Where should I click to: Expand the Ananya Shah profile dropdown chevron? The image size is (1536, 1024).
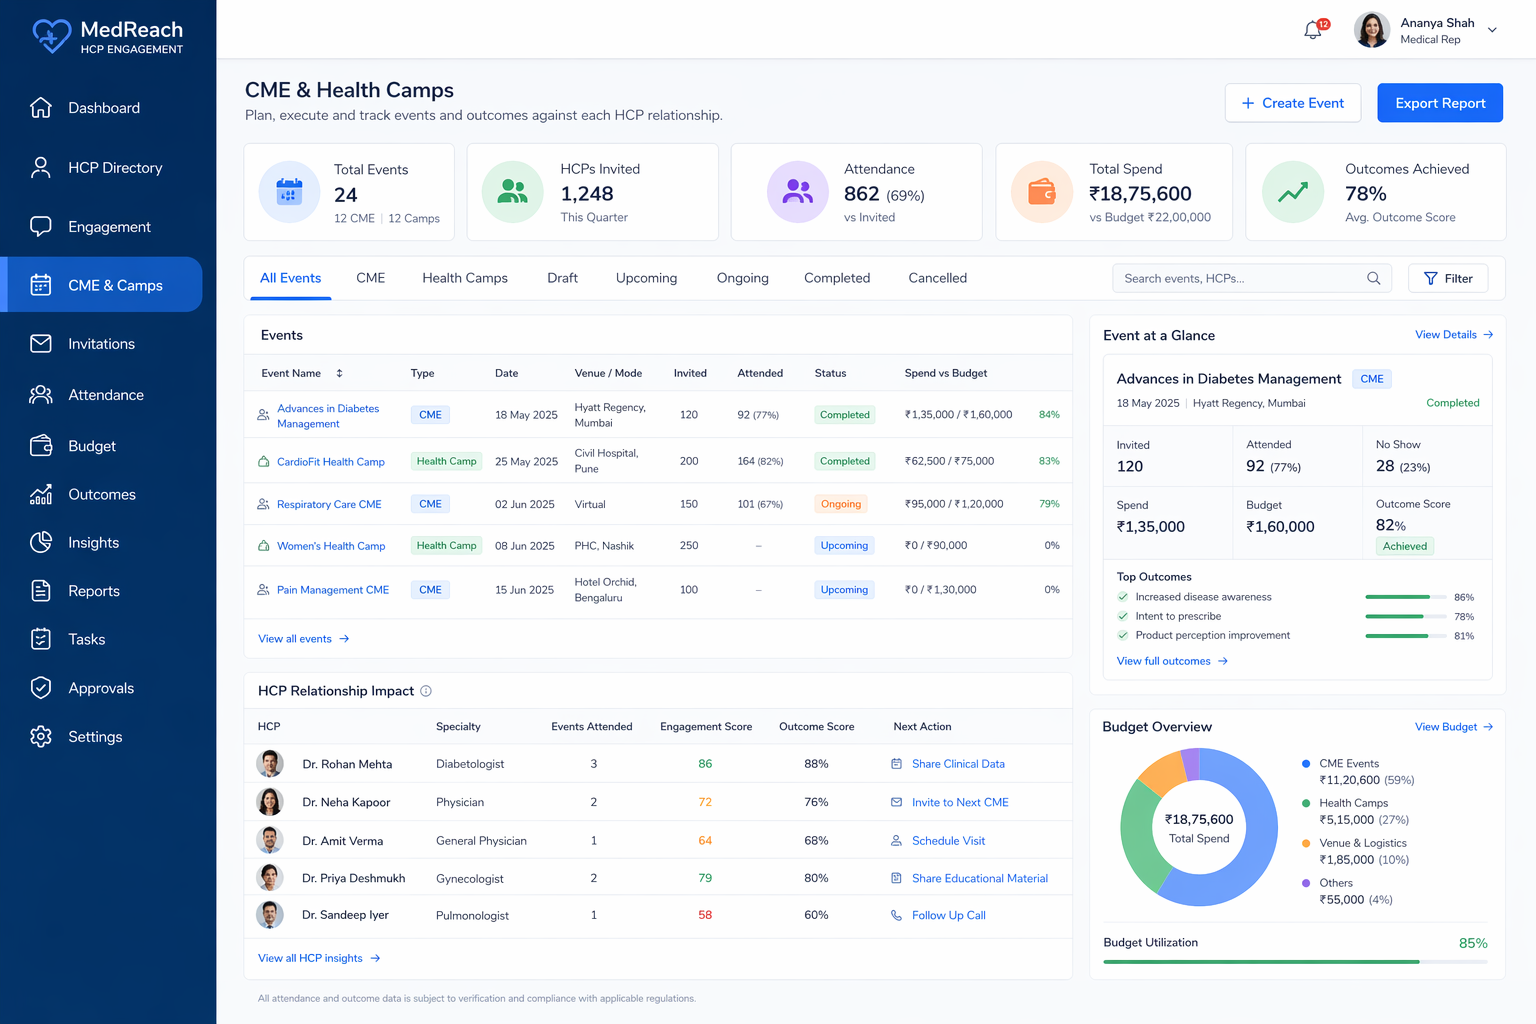[x=1492, y=30]
